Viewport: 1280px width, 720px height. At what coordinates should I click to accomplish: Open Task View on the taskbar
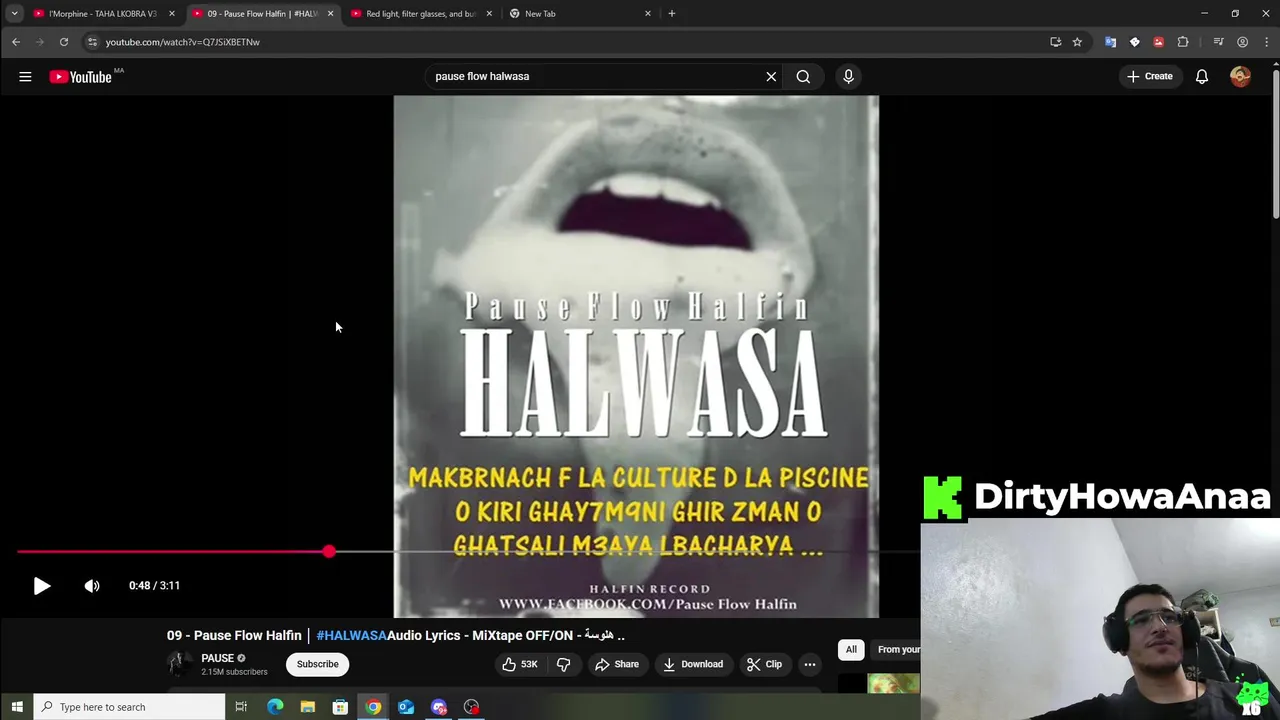pos(241,707)
